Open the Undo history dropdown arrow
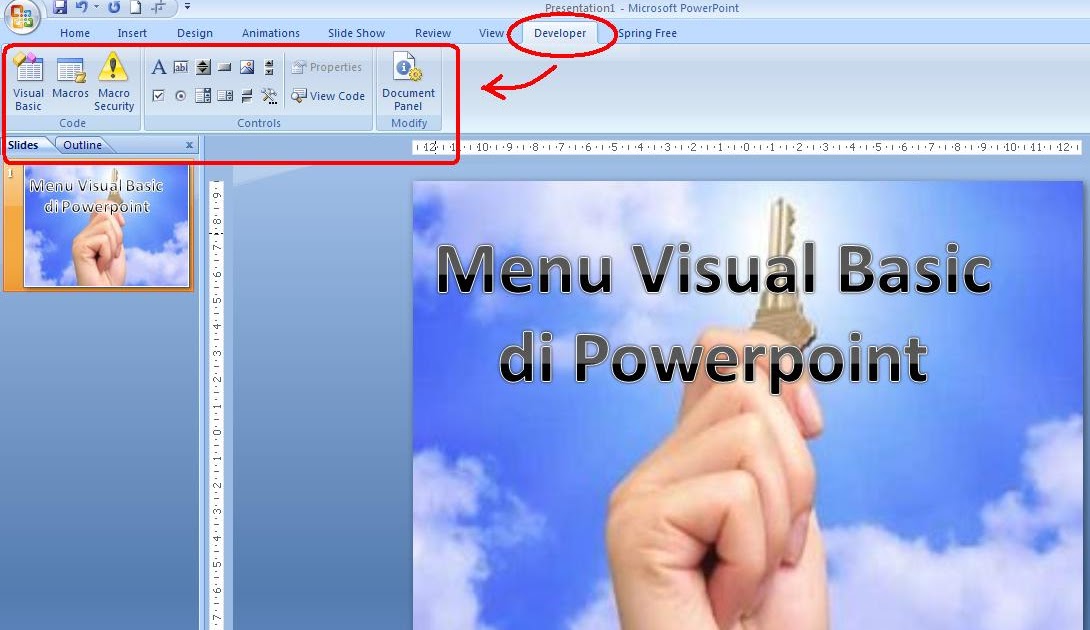Screen dimensions: 1090x630 (x=95, y=8)
